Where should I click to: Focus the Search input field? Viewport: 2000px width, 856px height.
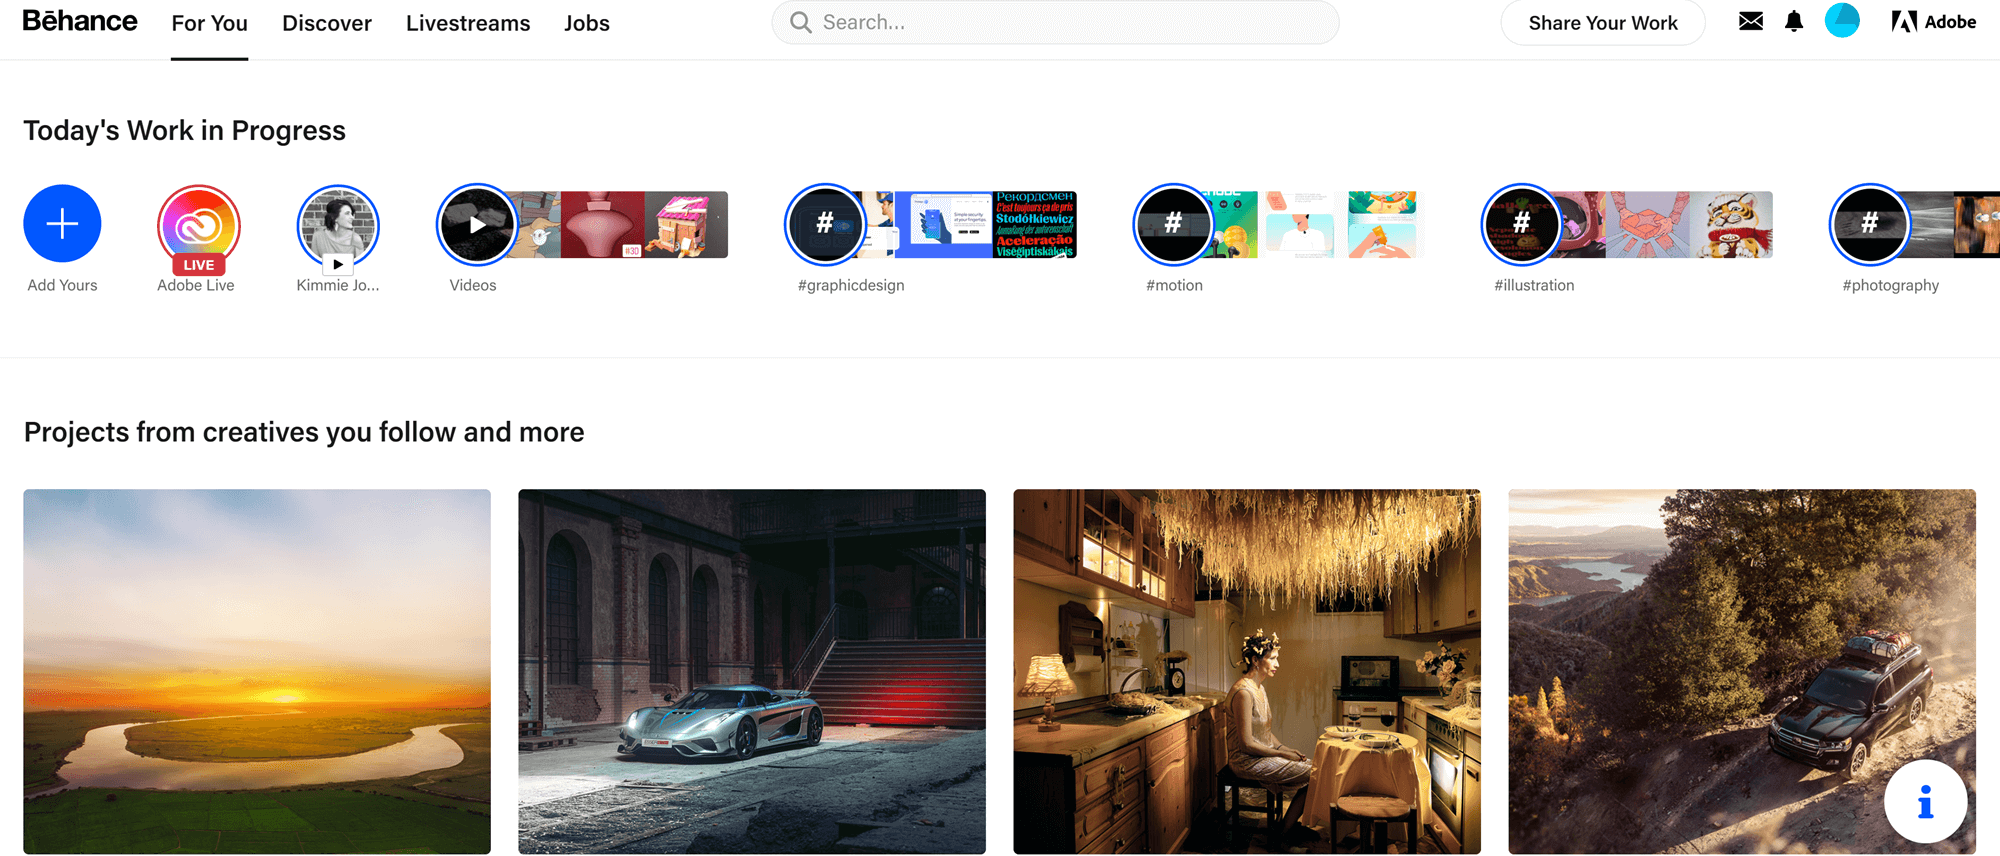tap(1055, 22)
